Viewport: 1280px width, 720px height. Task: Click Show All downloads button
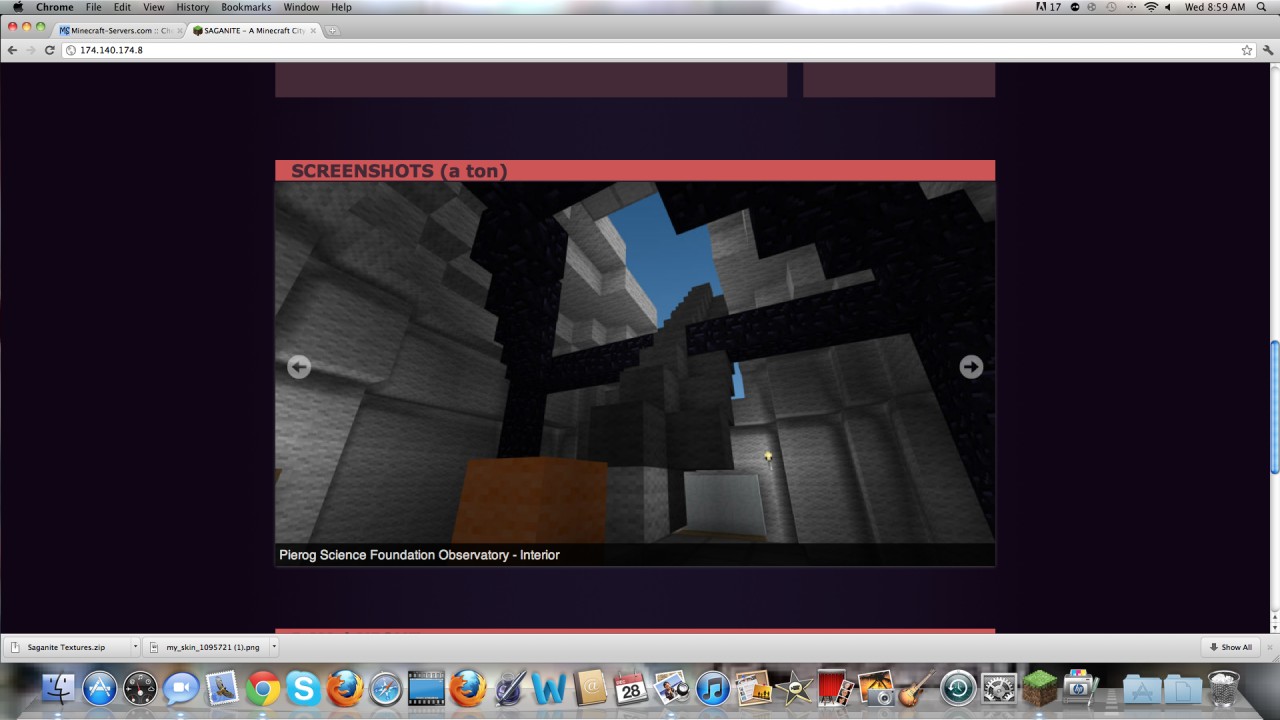tap(1230, 647)
